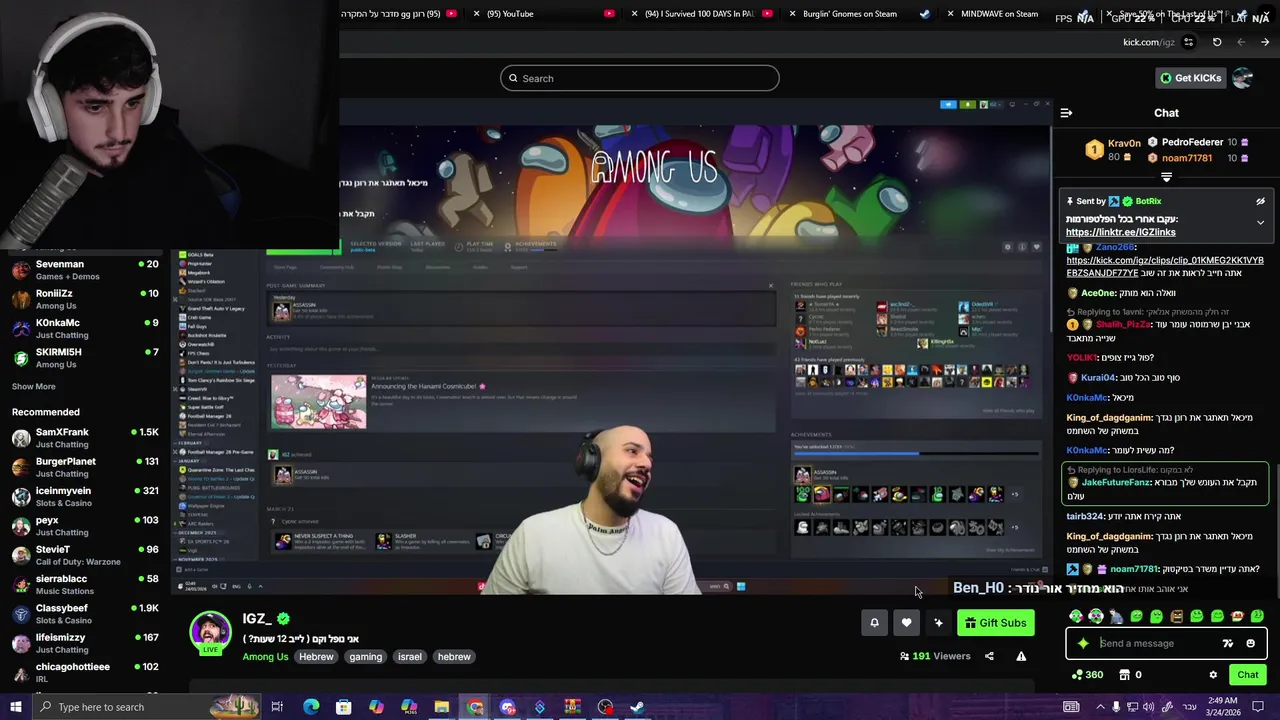Show more followed channels

(x=34, y=386)
